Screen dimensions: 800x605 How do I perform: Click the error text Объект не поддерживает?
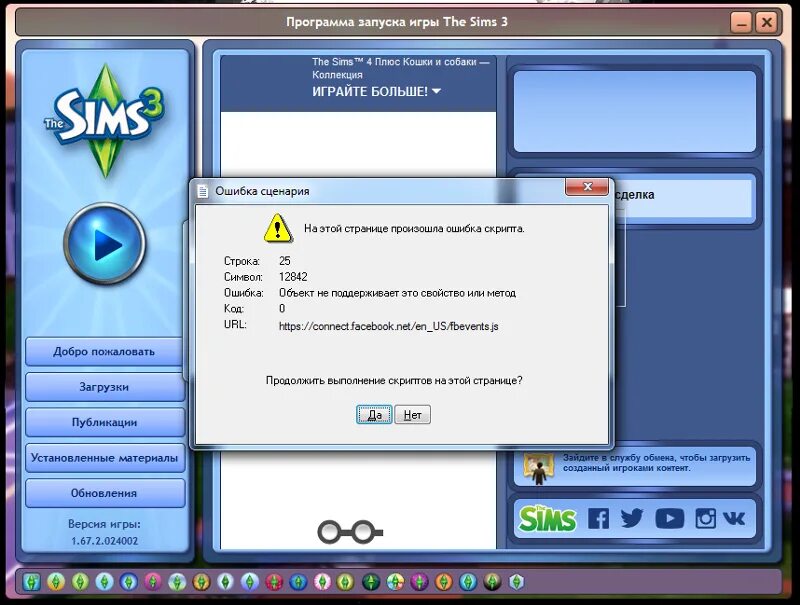coord(397,293)
